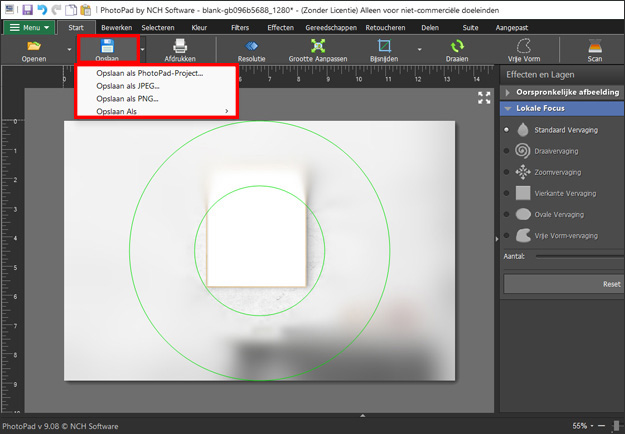
Task: Open the Resolutie tool
Action: tap(252, 50)
